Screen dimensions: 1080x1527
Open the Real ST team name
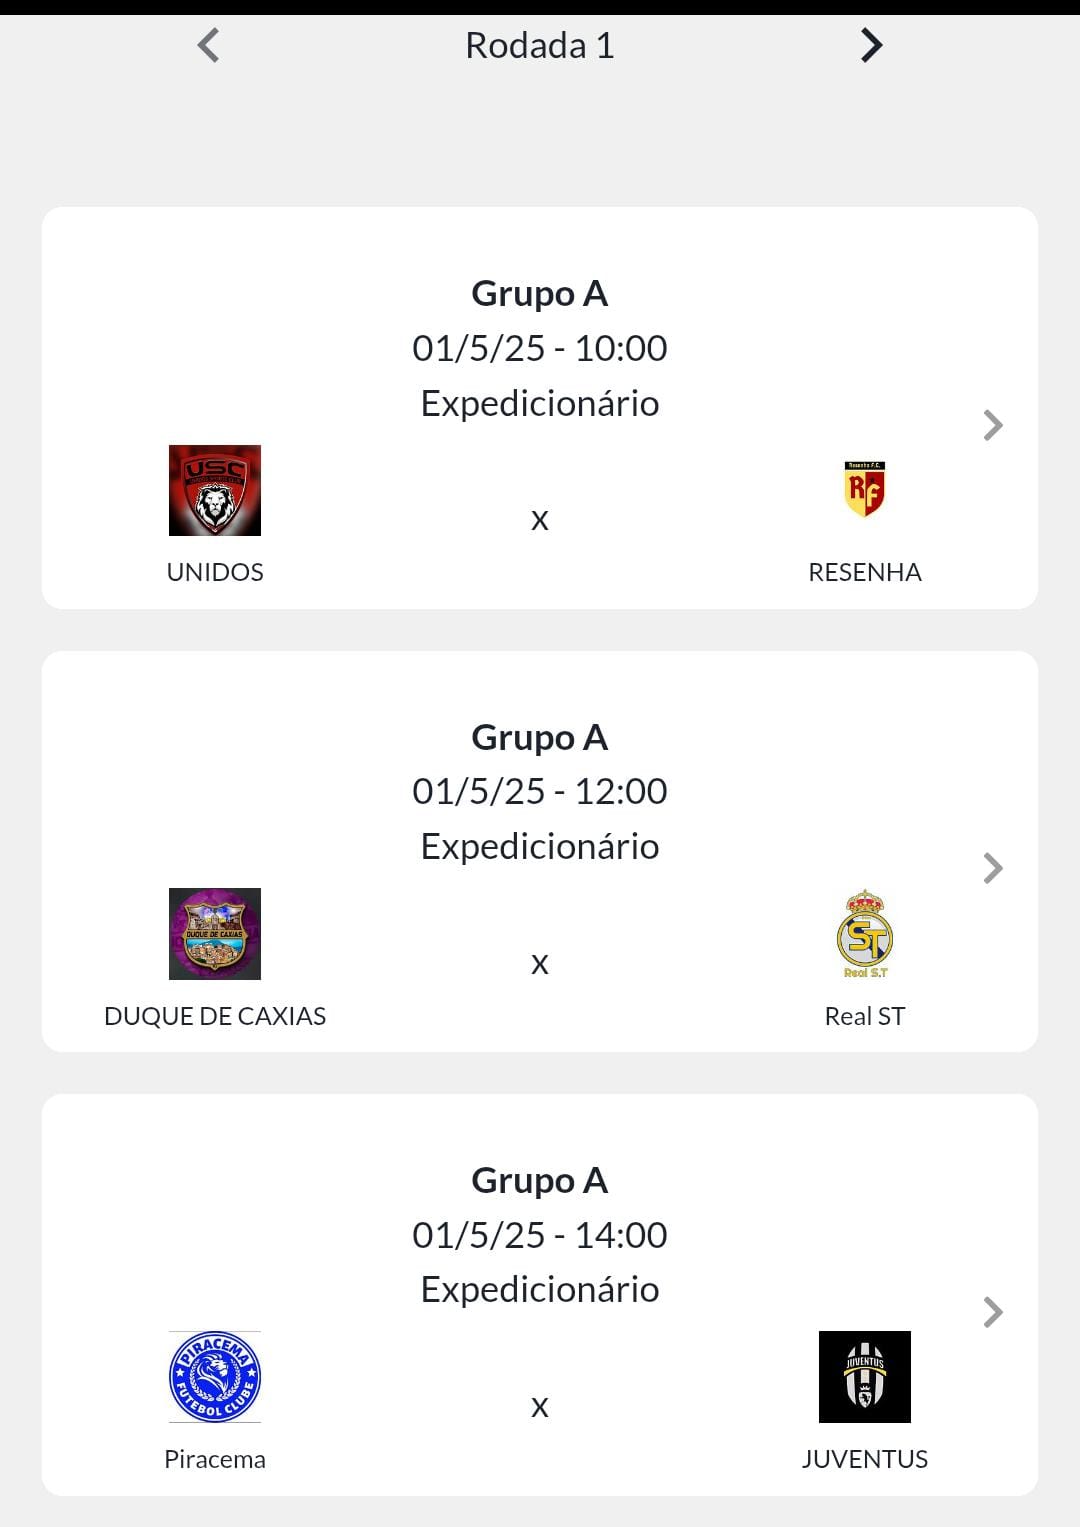pyautogui.click(x=865, y=1016)
